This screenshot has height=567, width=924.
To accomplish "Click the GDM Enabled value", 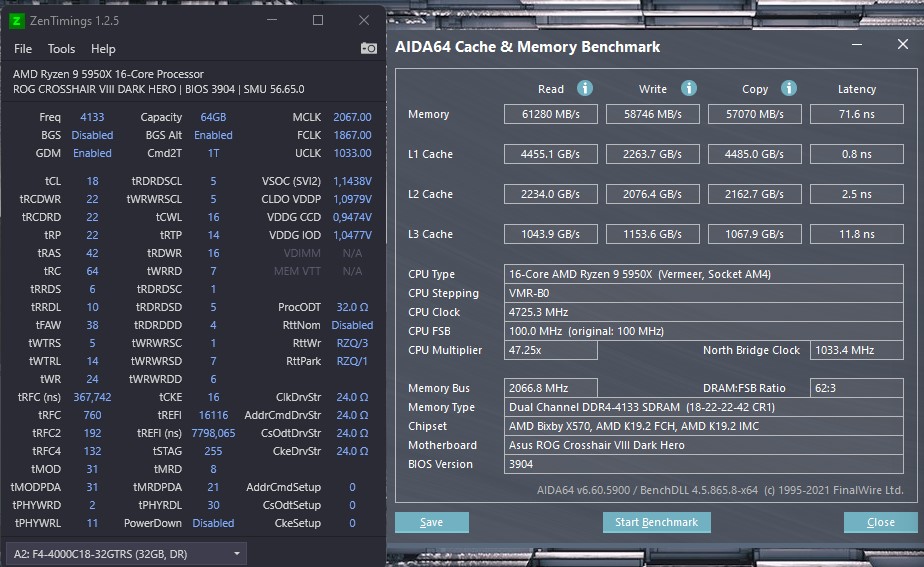I will tap(92, 153).
